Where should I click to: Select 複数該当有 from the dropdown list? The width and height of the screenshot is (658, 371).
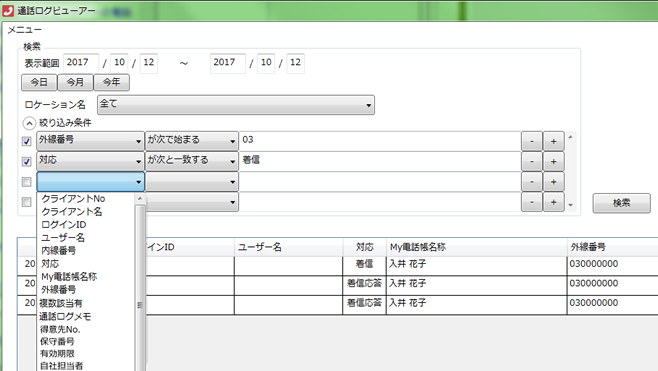coord(61,303)
